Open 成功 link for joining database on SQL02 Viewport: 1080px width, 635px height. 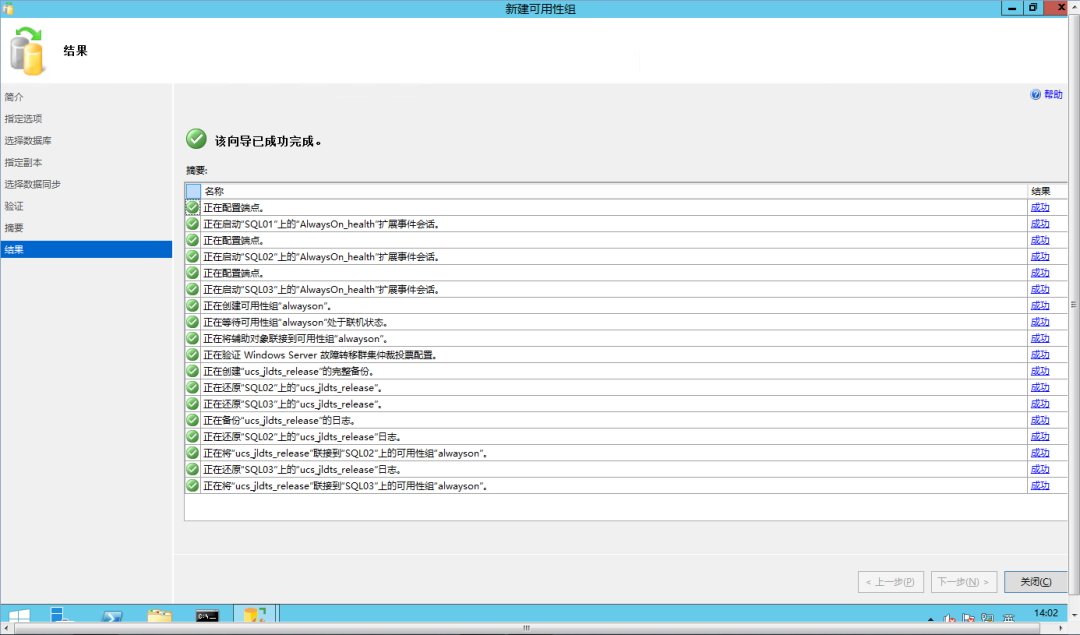[x=1039, y=453]
